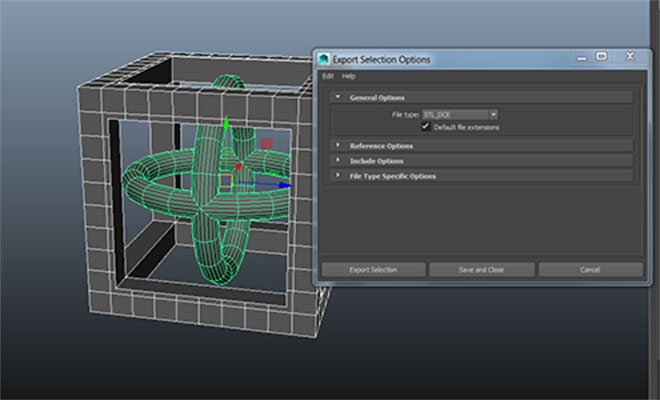Click the Export Selection Options title text
This screenshot has height=400, width=660.
[x=381, y=60]
